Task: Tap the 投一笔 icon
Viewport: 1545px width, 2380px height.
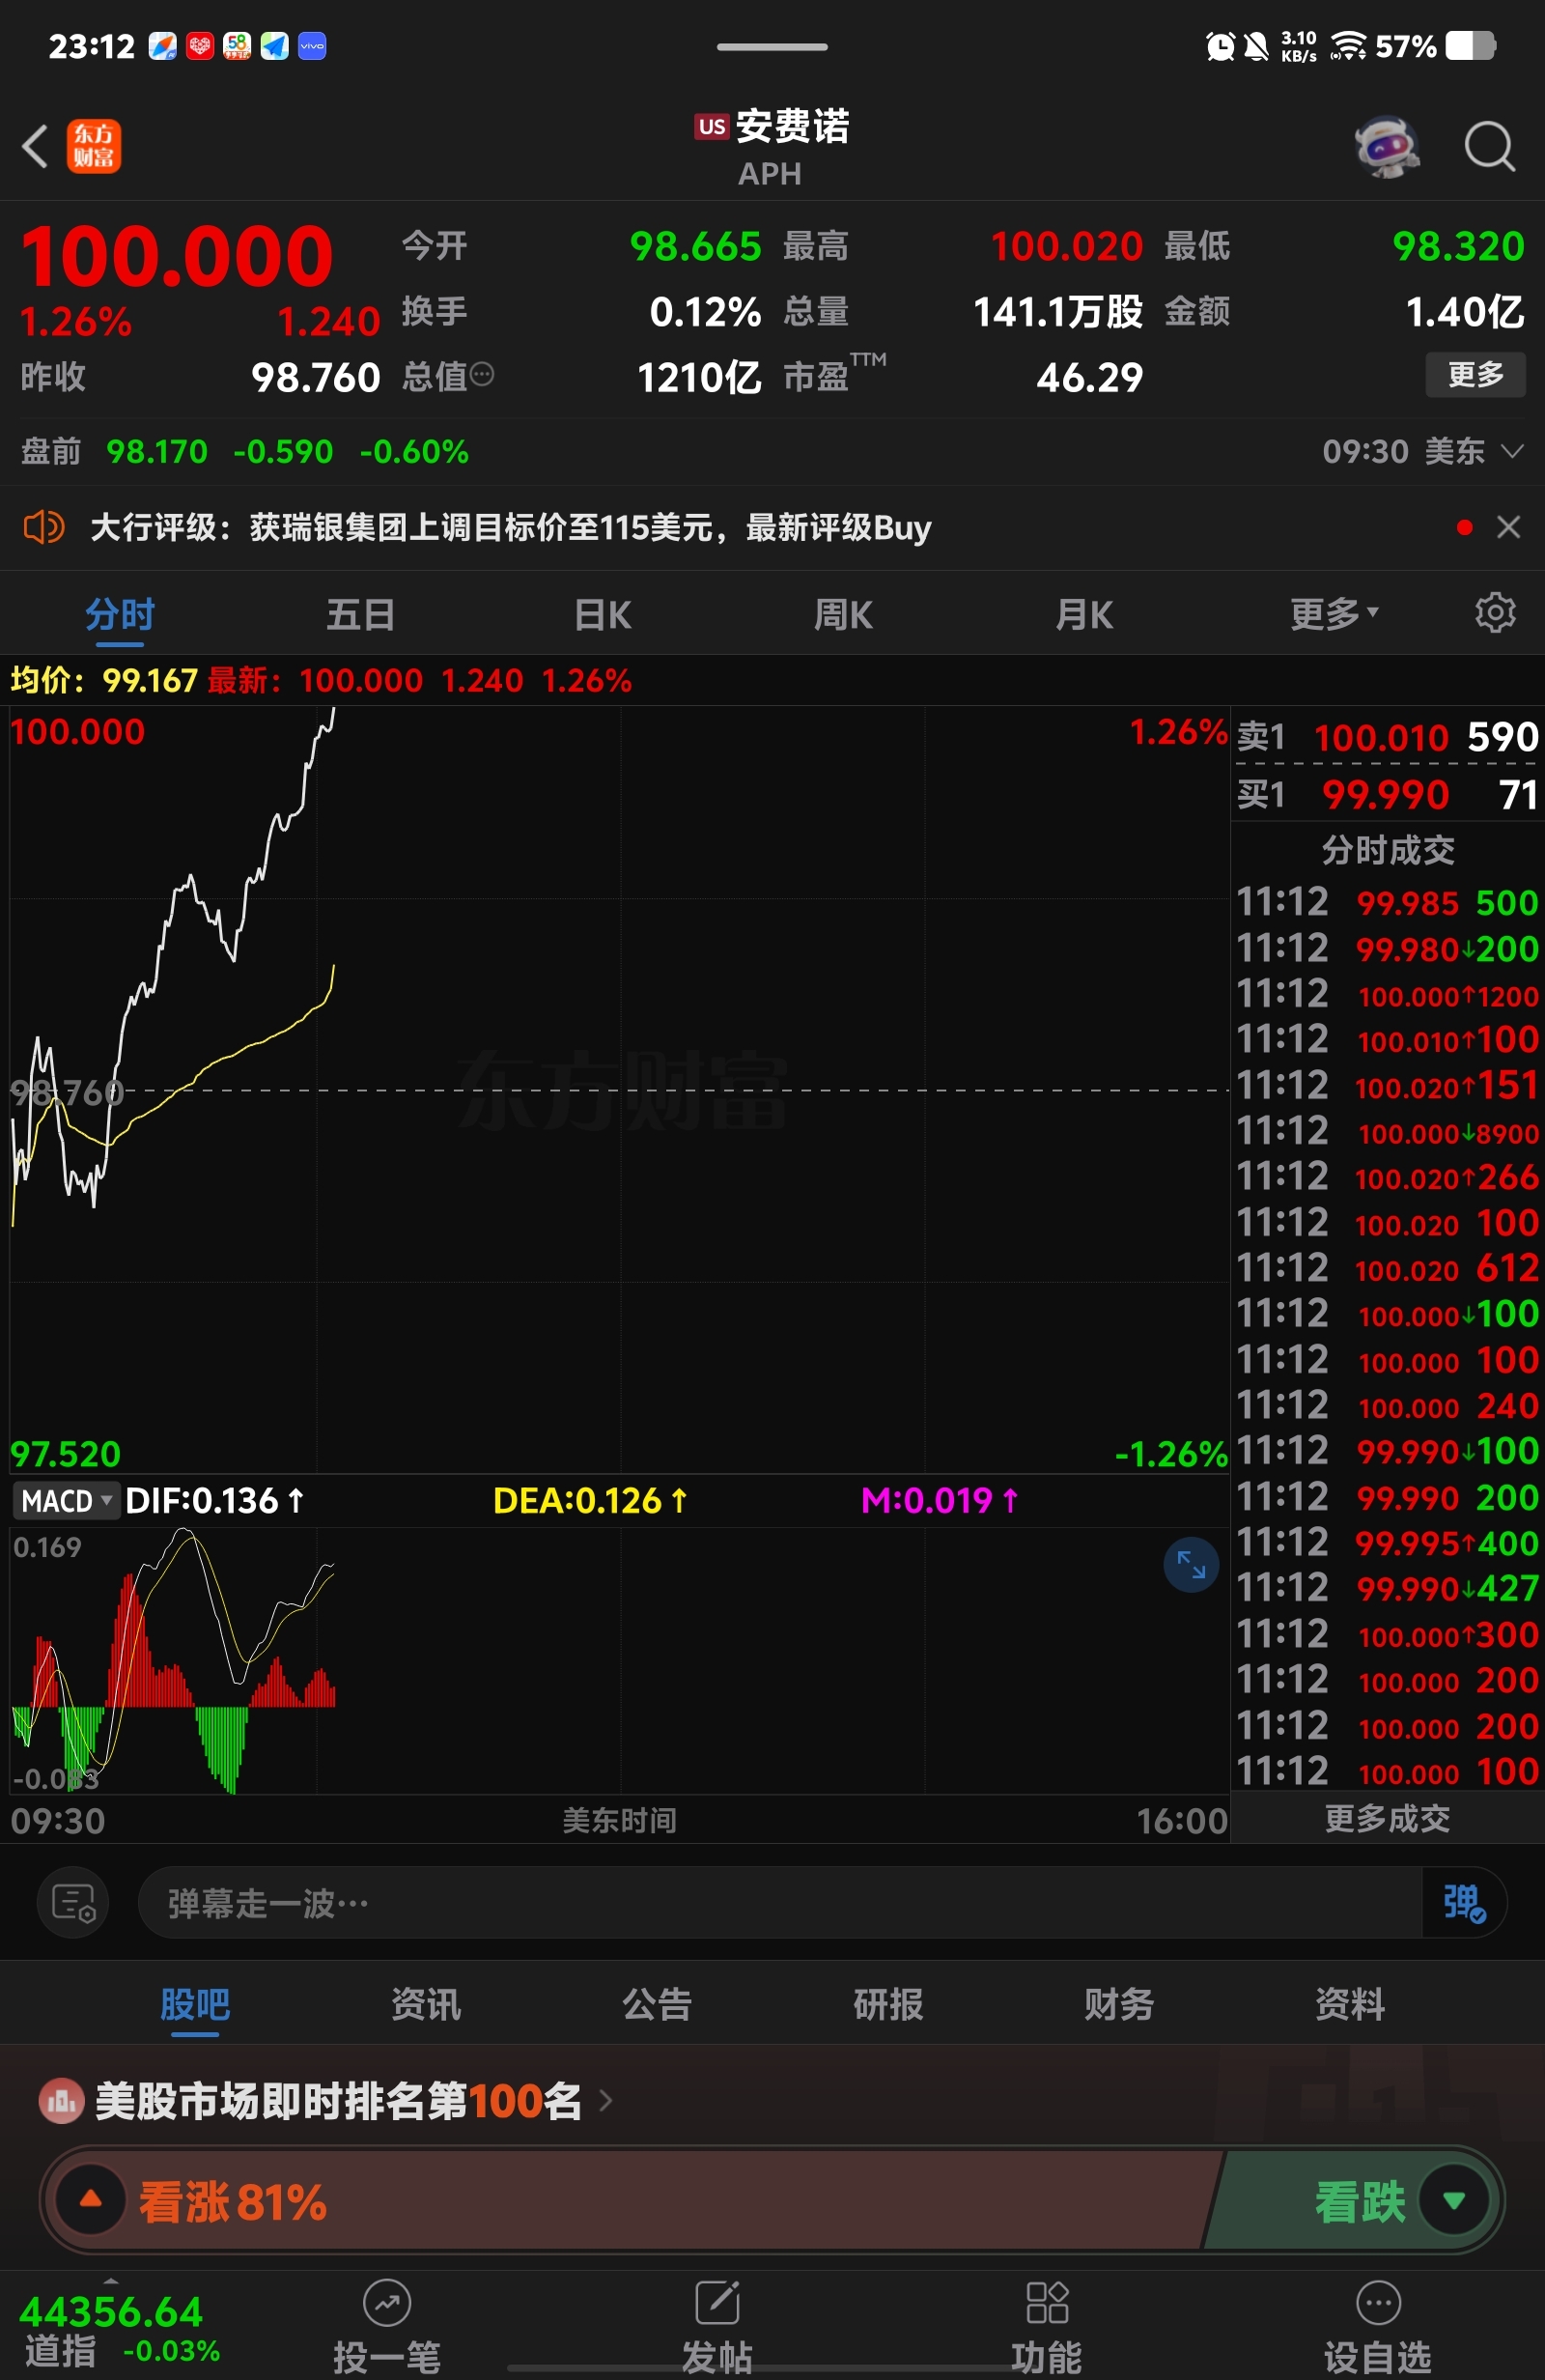Action: point(387,2303)
